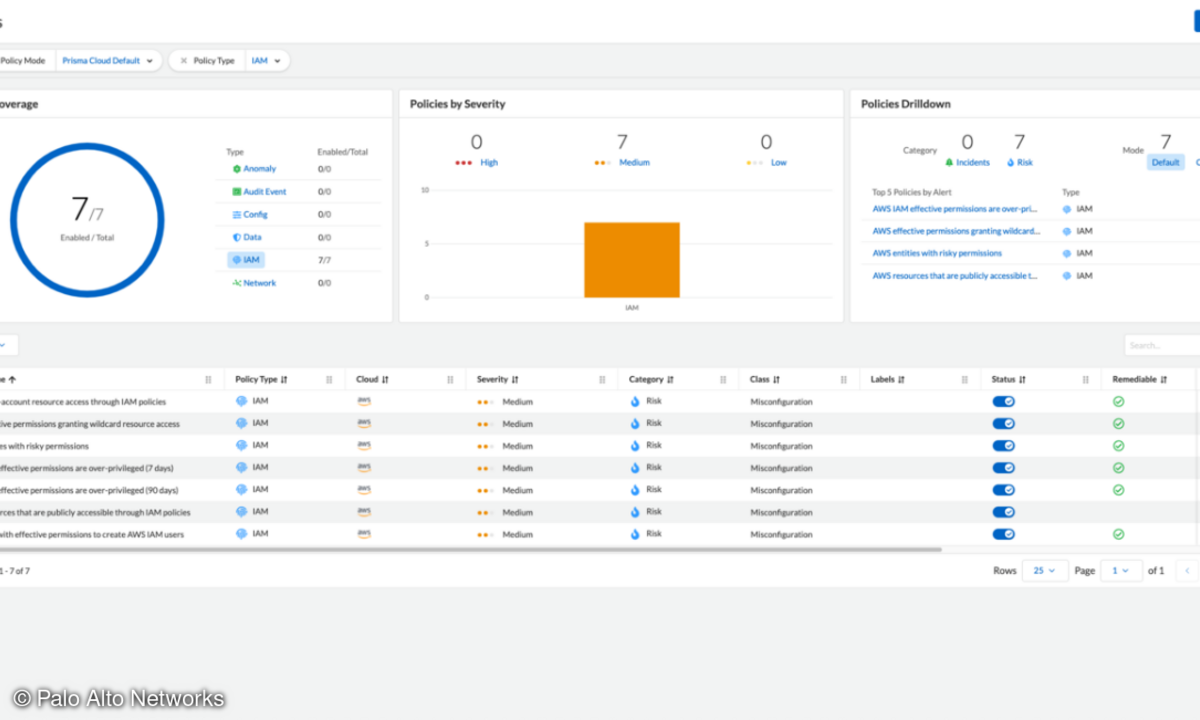Viewport: 1200px width, 720px height.
Task: Toggle status for account resource access policy
Action: pyautogui.click(x=1004, y=402)
